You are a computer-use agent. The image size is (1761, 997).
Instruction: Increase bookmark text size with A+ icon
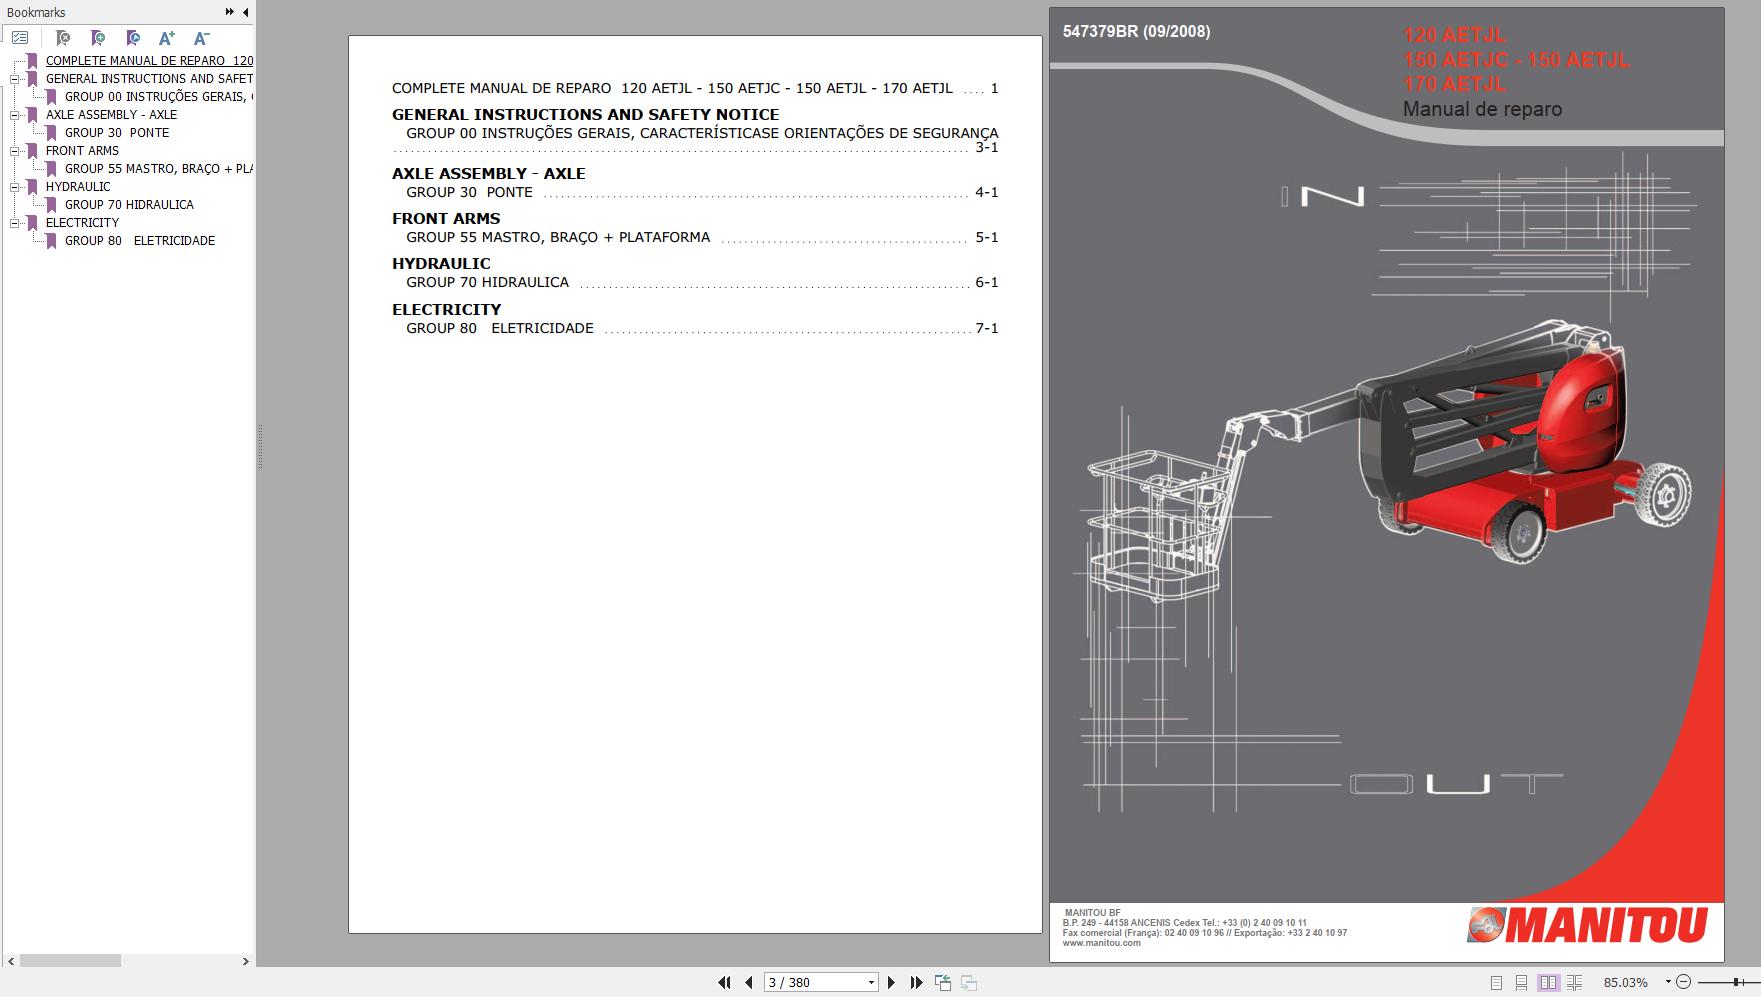(168, 38)
